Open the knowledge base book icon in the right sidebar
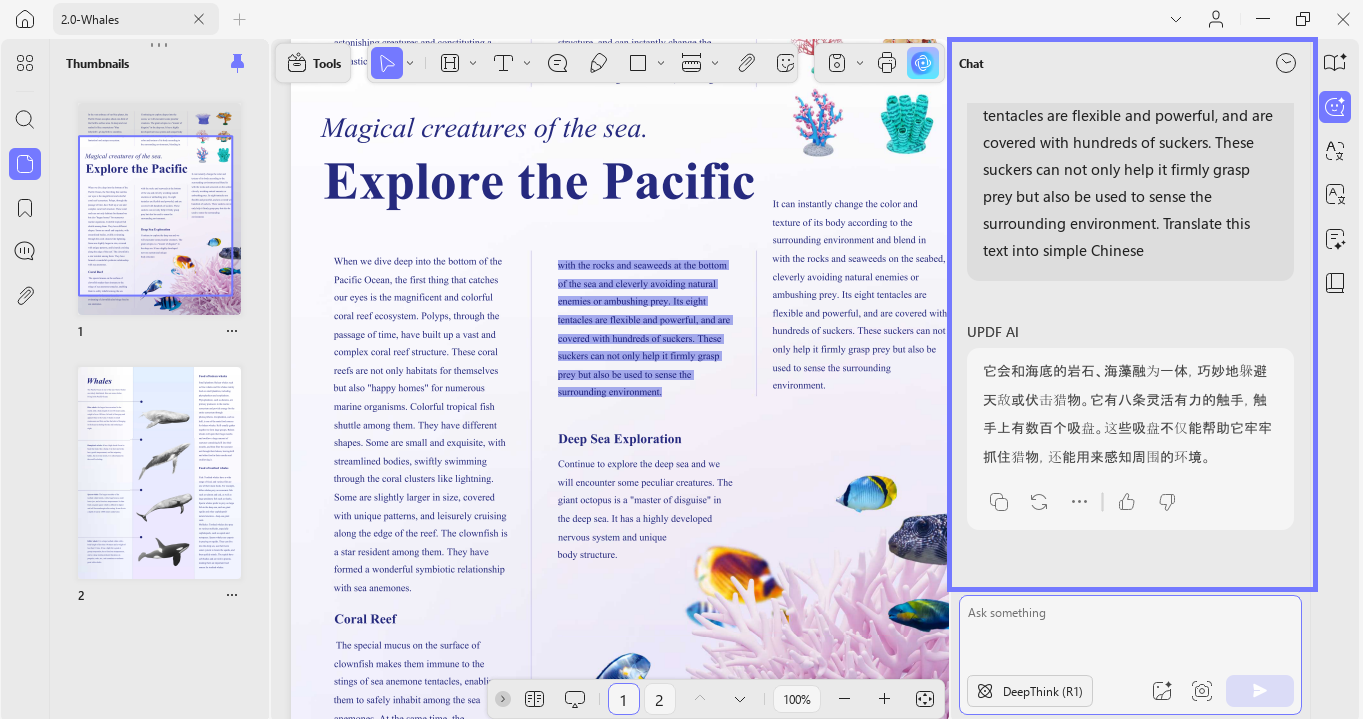The width and height of the screenshot is (1363, 719). 1335,283
